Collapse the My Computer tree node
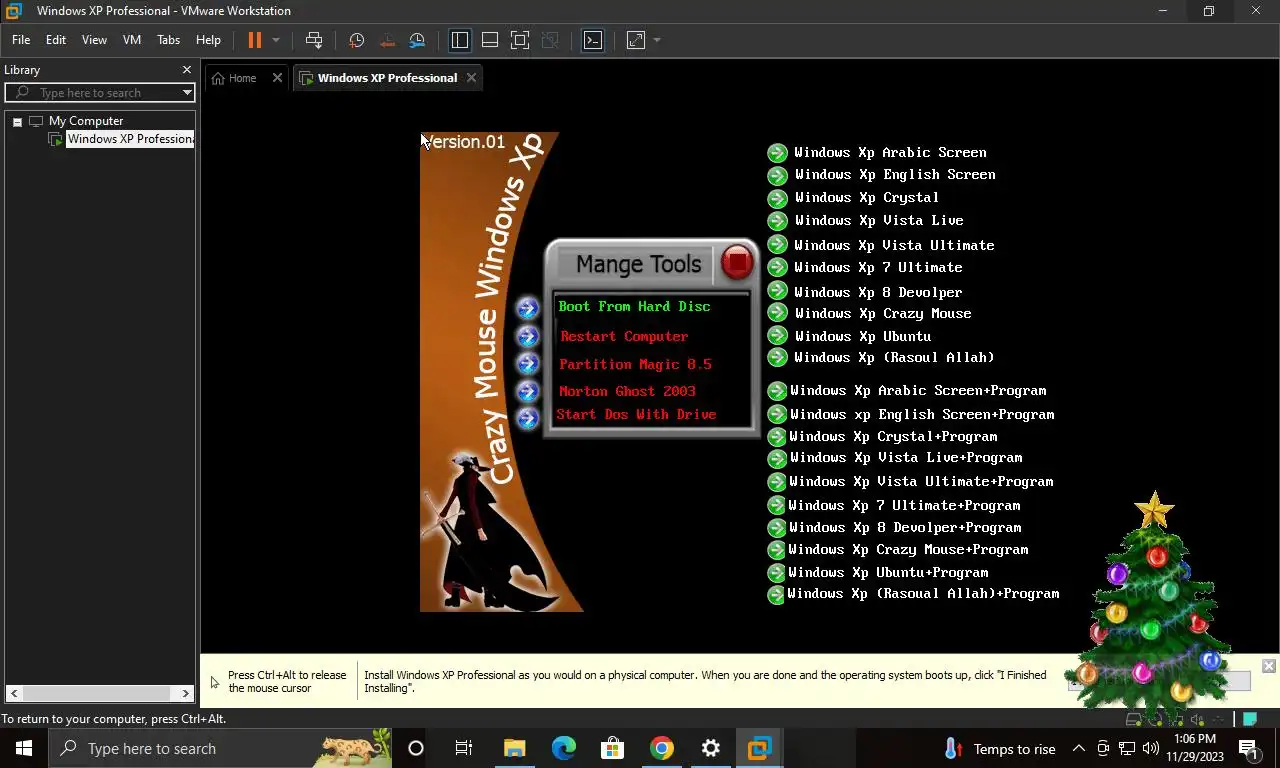Screen dimensions: 1280x768 click(17, 121)
